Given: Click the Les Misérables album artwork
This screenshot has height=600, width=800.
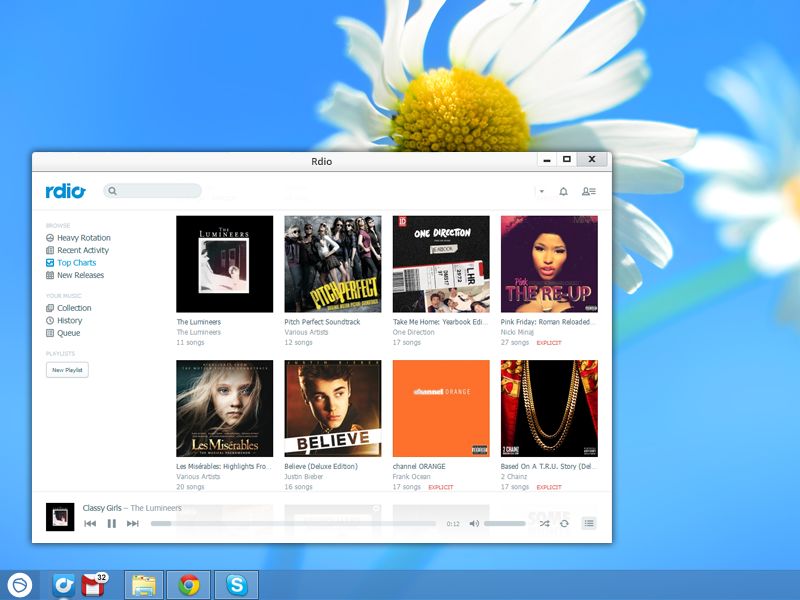Looking at the screenshot, I should pyautogui.click(x=224, y=408).
